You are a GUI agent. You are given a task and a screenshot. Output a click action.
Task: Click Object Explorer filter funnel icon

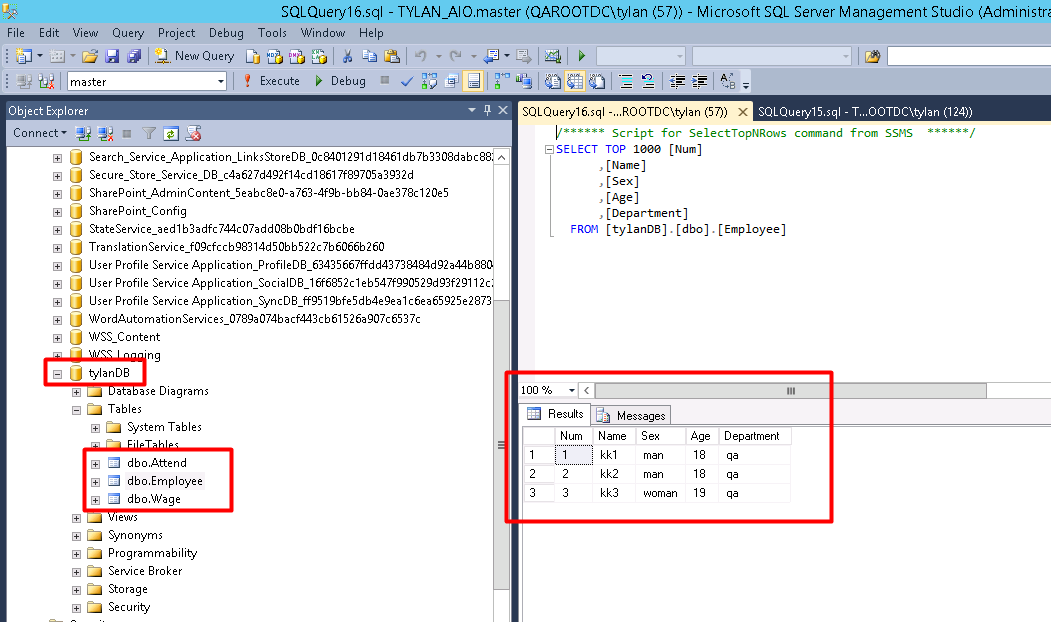point(149,133)
